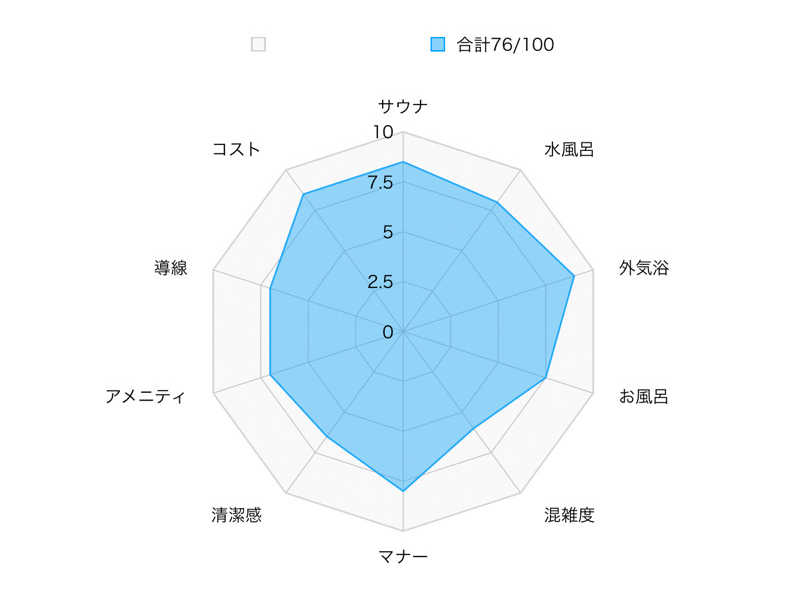This screenshot has width=800, height=600.
Task: Click the data vertex on マナー axis
Action: coord(403,491)
